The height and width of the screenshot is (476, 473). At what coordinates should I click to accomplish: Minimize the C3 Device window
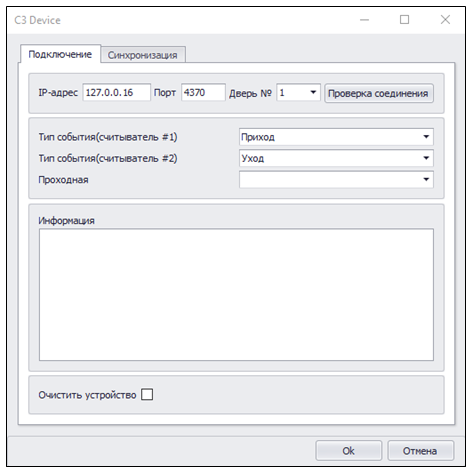coord(364,20)
